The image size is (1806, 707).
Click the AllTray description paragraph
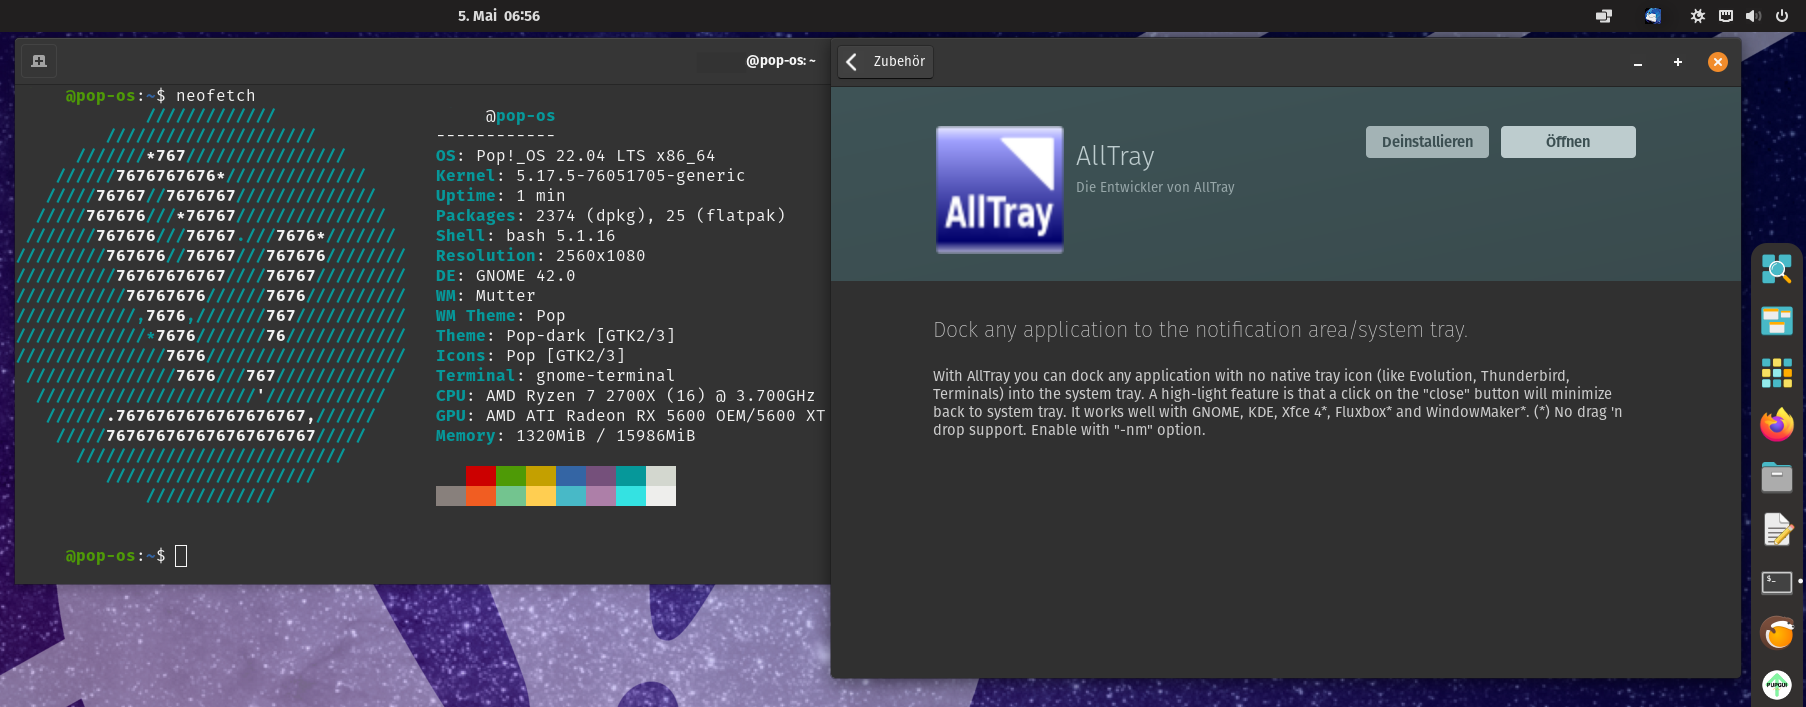click(x=1278, y=403)
